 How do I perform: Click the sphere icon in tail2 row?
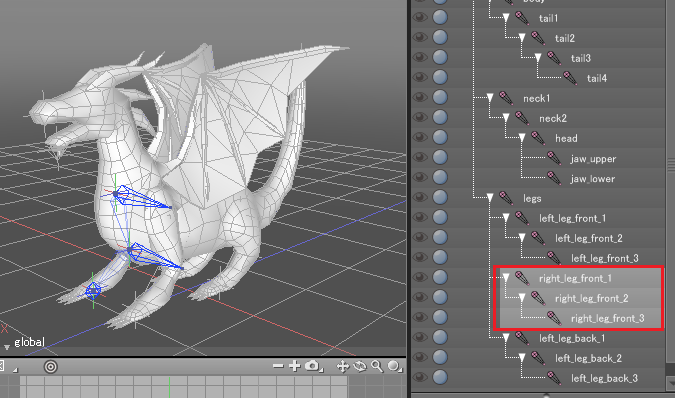click(440, 38)
